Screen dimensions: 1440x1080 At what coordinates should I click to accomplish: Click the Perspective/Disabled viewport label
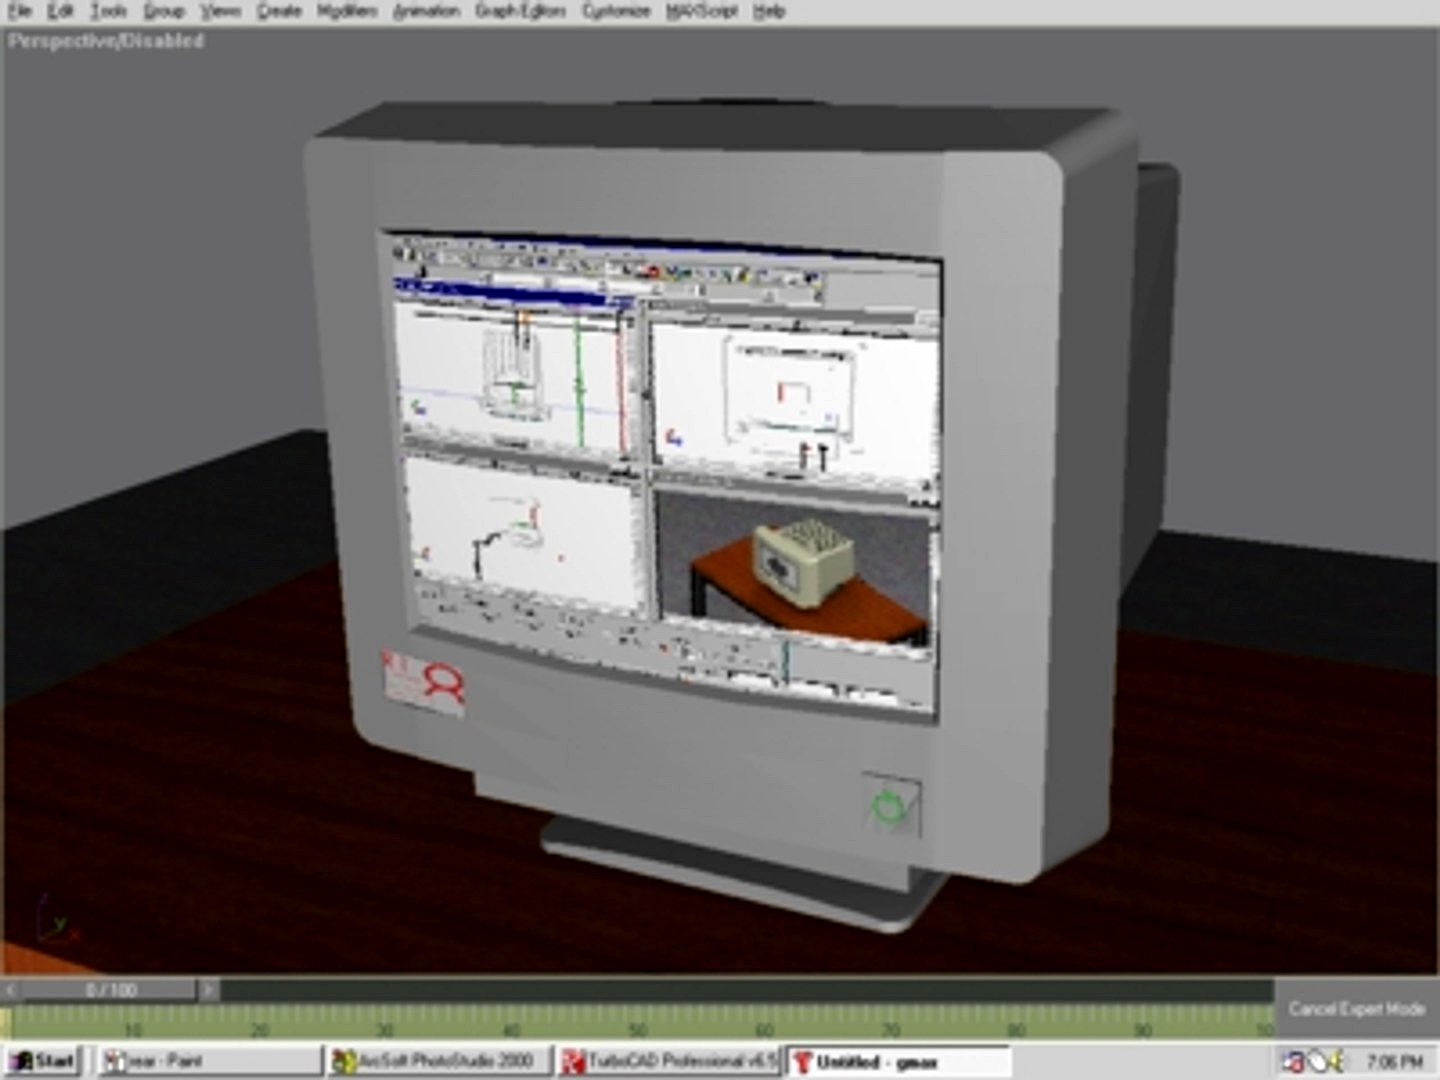(x=106, y=41)
